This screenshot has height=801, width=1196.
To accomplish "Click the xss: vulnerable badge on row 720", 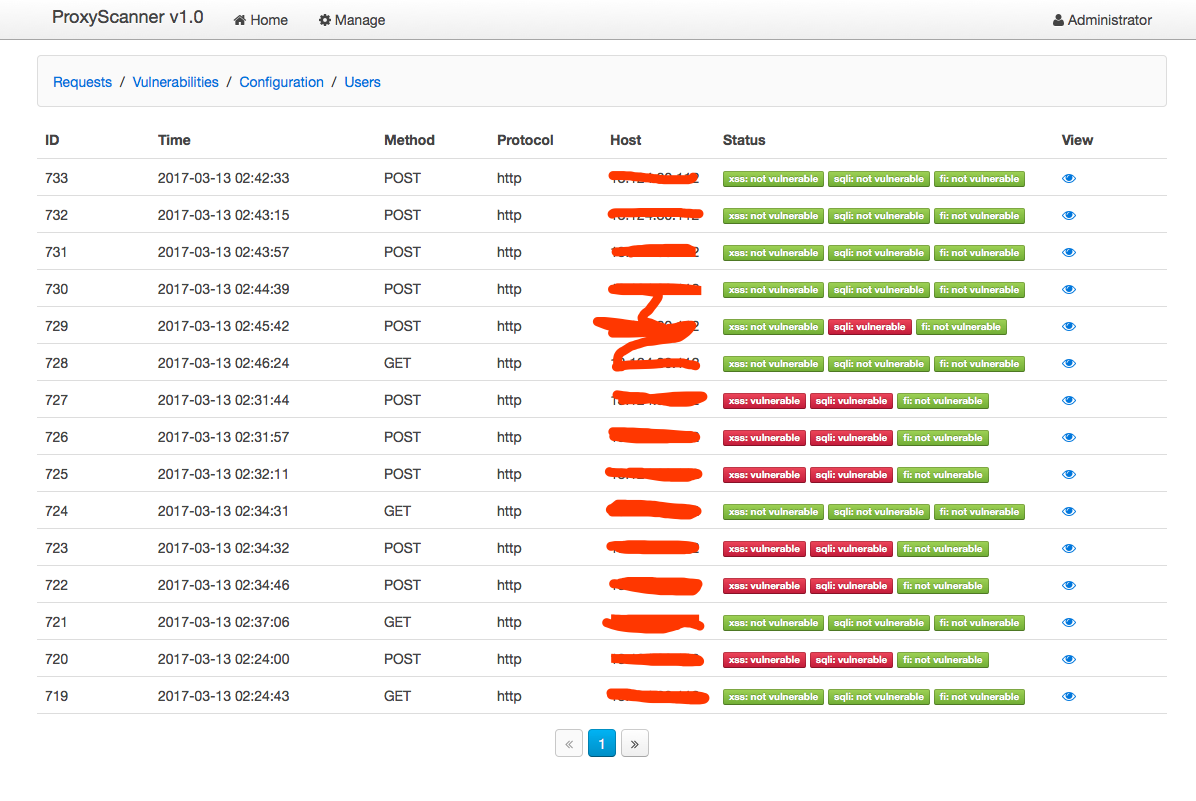I will click(x=764, y=660).
